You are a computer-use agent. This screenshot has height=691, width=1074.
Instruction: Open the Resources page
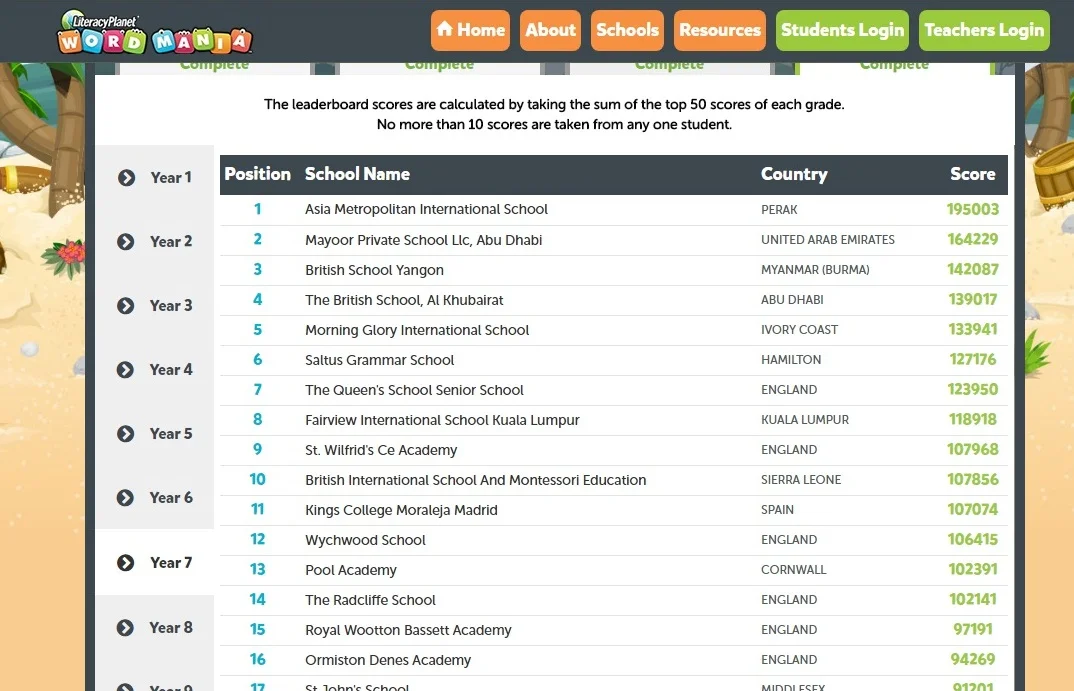[720, 30]
